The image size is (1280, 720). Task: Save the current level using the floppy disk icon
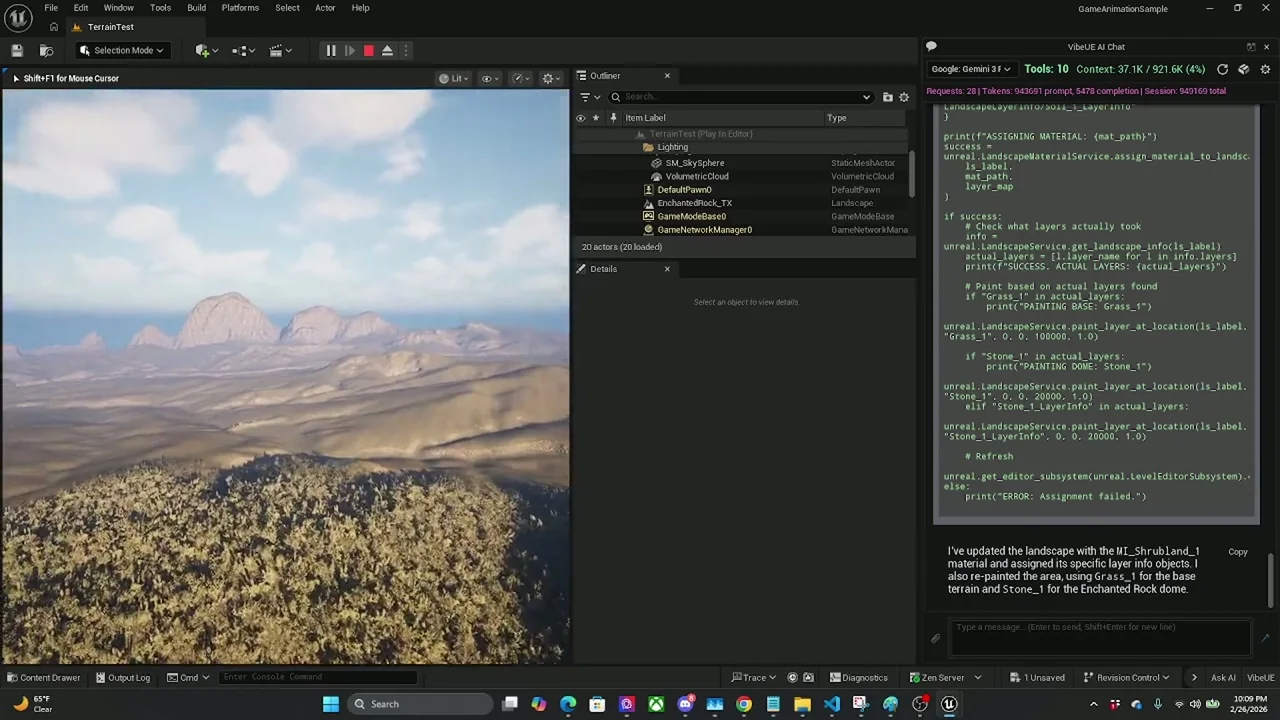click(x=17, y=50)
